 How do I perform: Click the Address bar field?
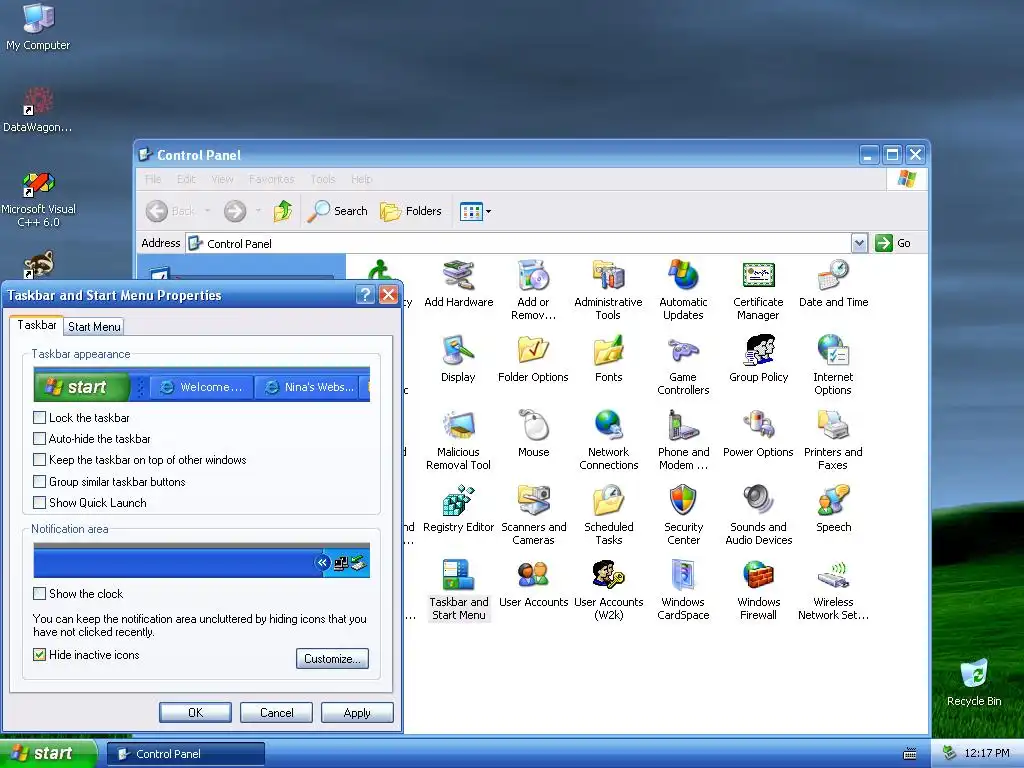tap(519, 244)
